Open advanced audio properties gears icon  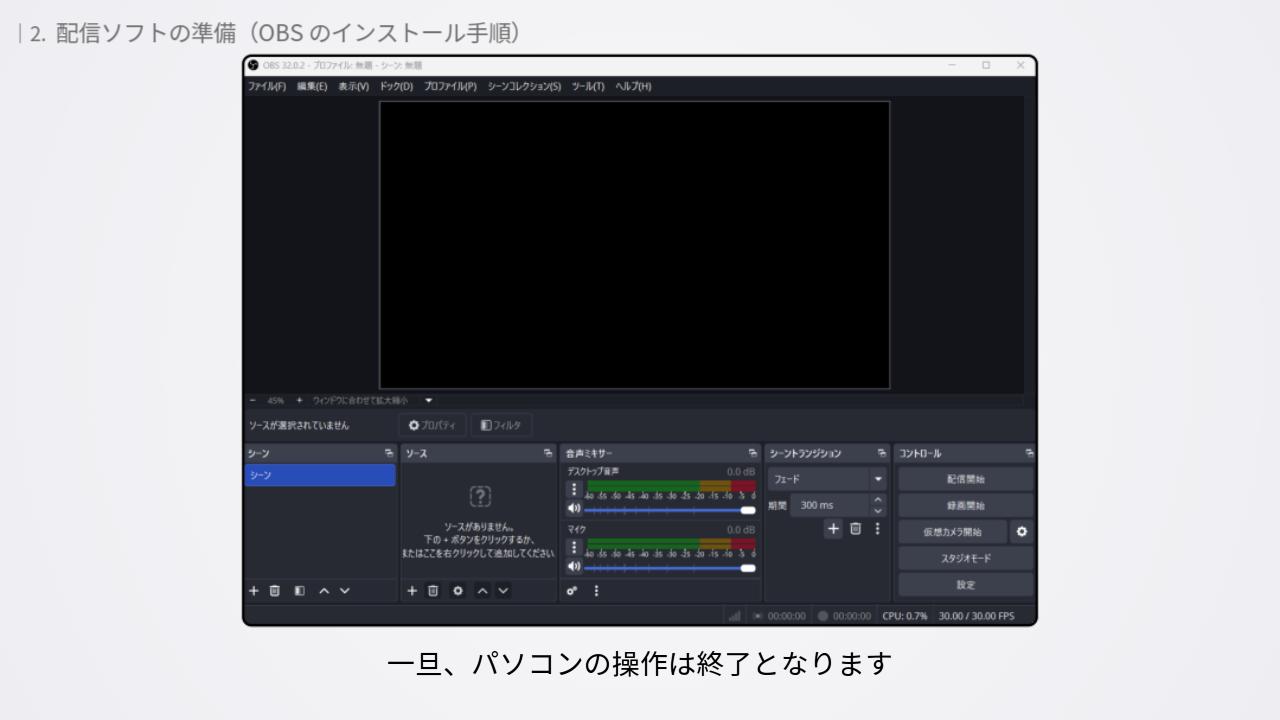(x=574, y=591)
